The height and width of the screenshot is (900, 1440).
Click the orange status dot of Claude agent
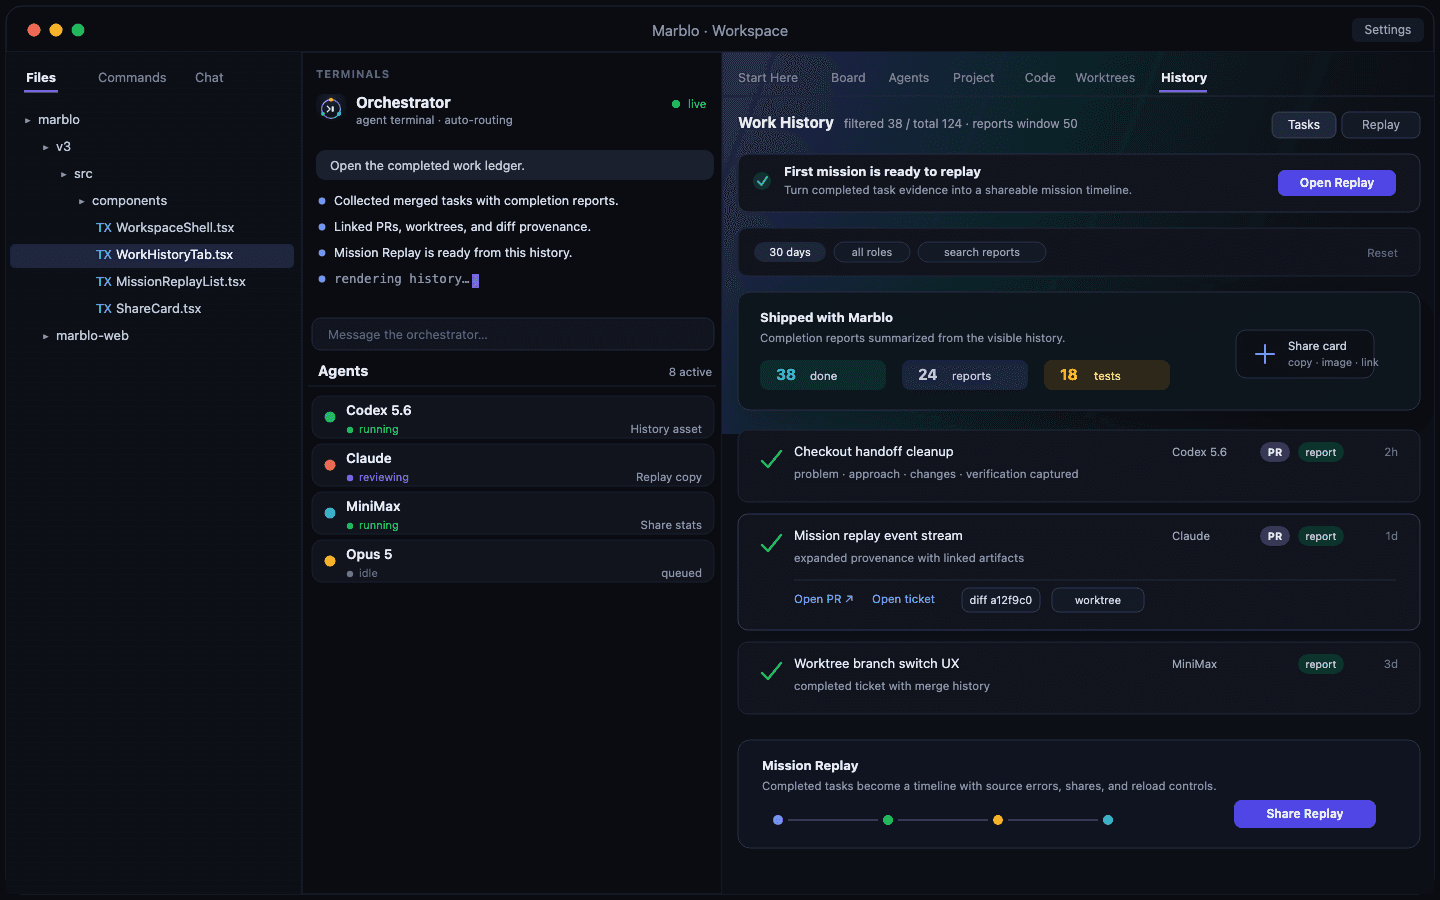330,465
